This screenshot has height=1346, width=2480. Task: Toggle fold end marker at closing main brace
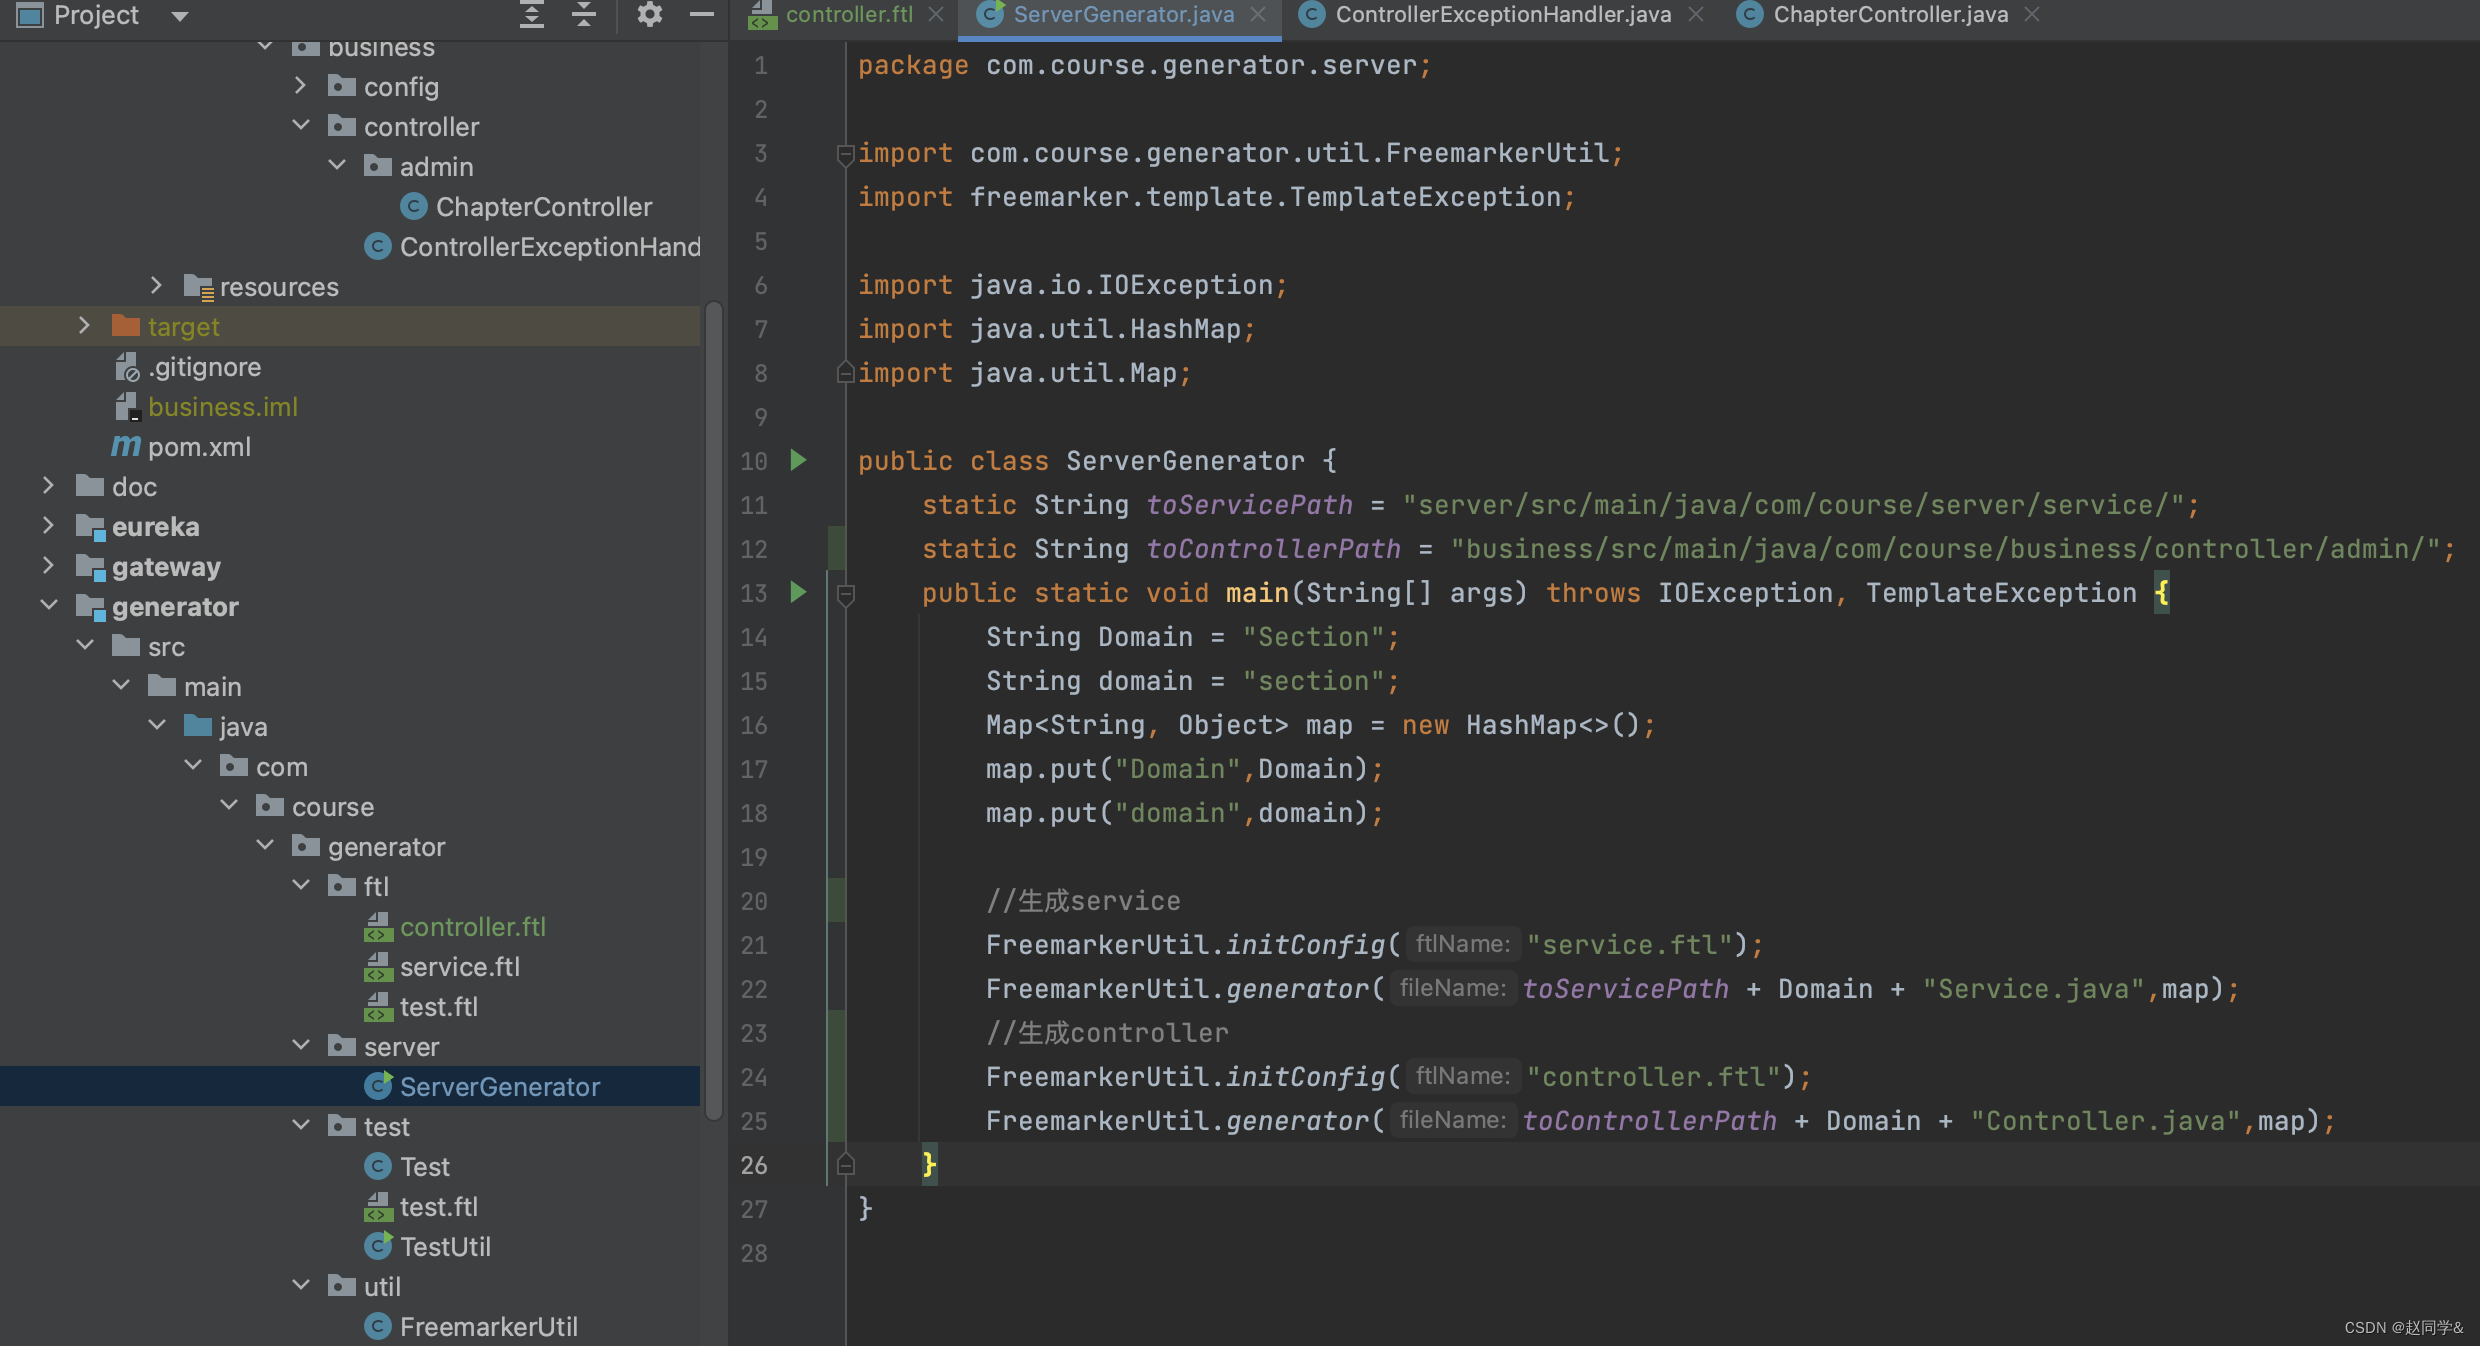coord(845,1165)
